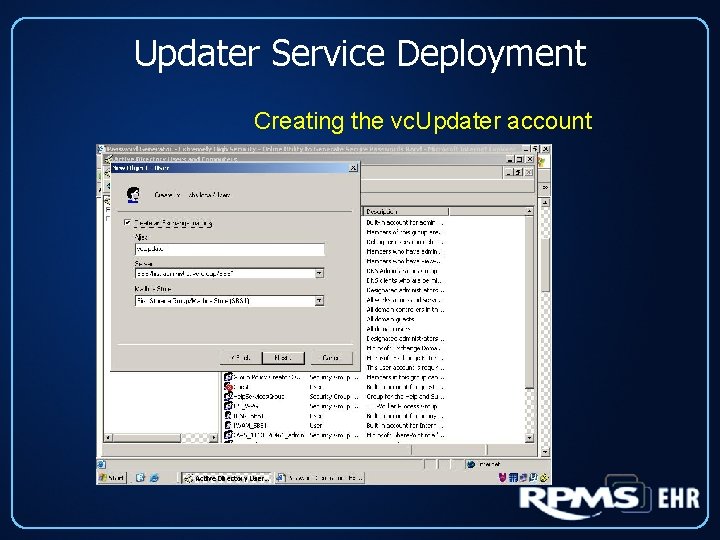Click the Mailbox Store combo box field
The width and height of the screenshot is (720, 540).
tap(230, 301)
